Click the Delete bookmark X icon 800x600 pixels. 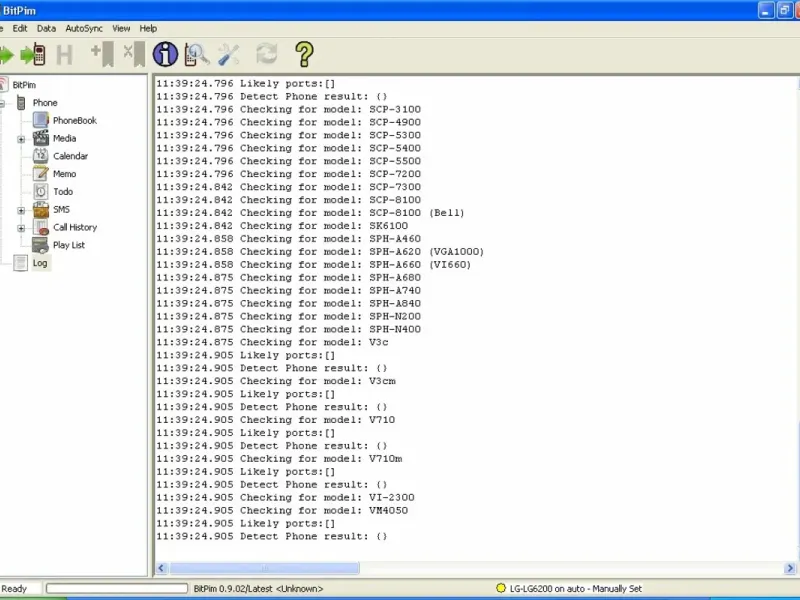[x=134, y=54]
